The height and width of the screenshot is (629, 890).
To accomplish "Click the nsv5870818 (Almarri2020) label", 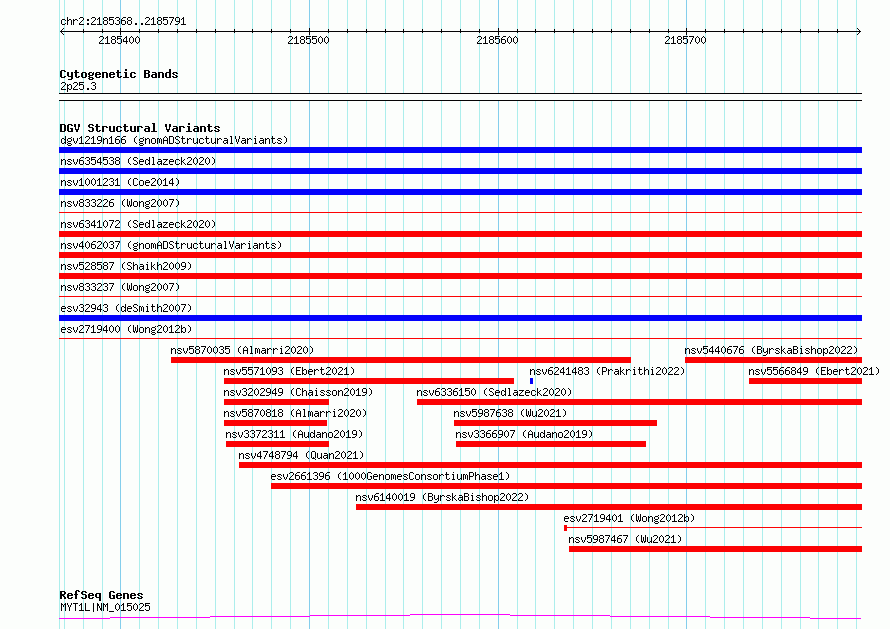I will (295, 413).
